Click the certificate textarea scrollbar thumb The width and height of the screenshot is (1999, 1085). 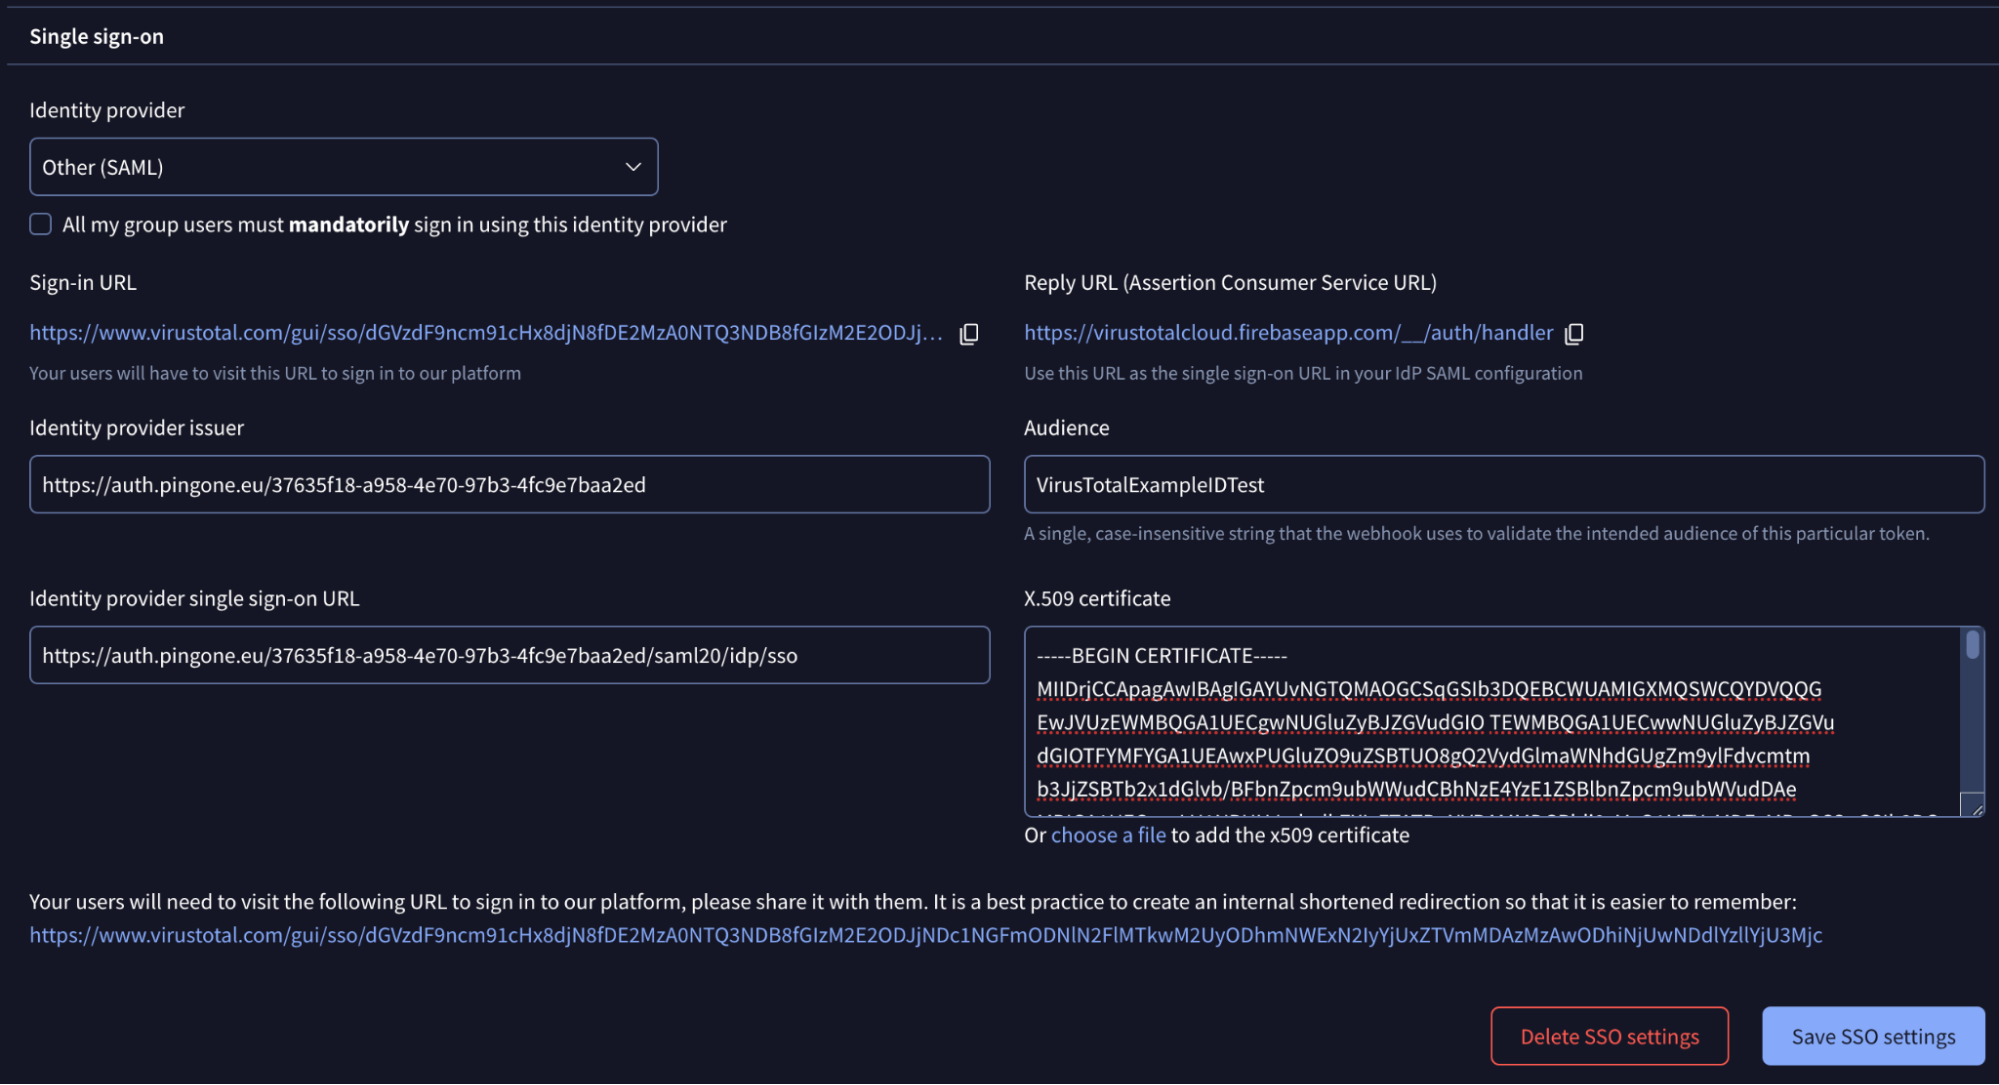click(x=1972, y=644)
